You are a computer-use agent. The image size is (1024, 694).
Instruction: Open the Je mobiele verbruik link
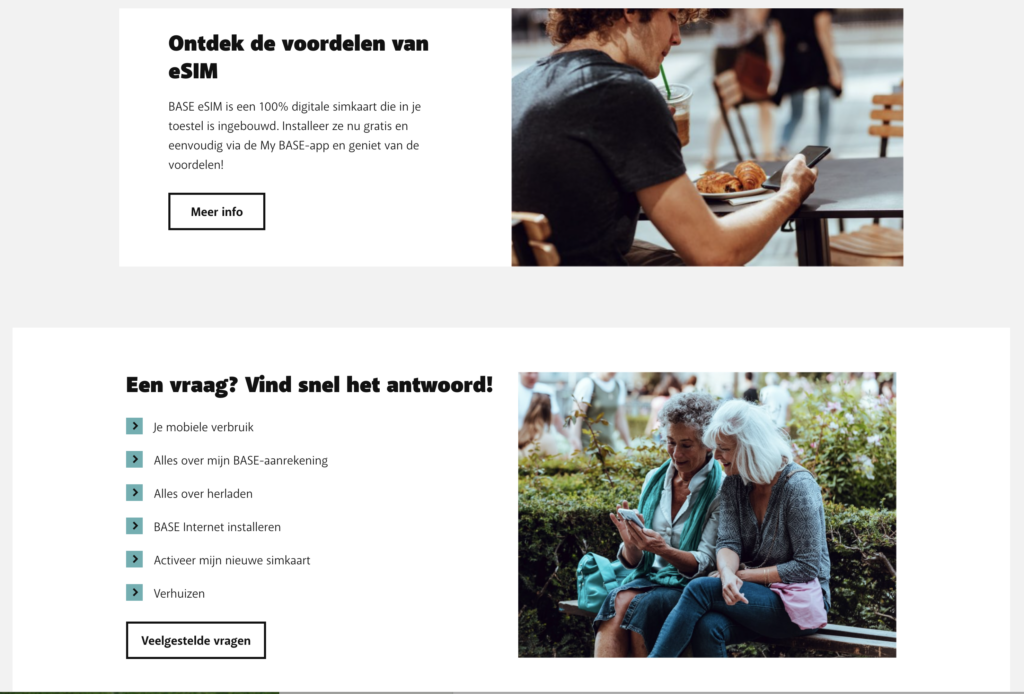click(x=203, y=427)
